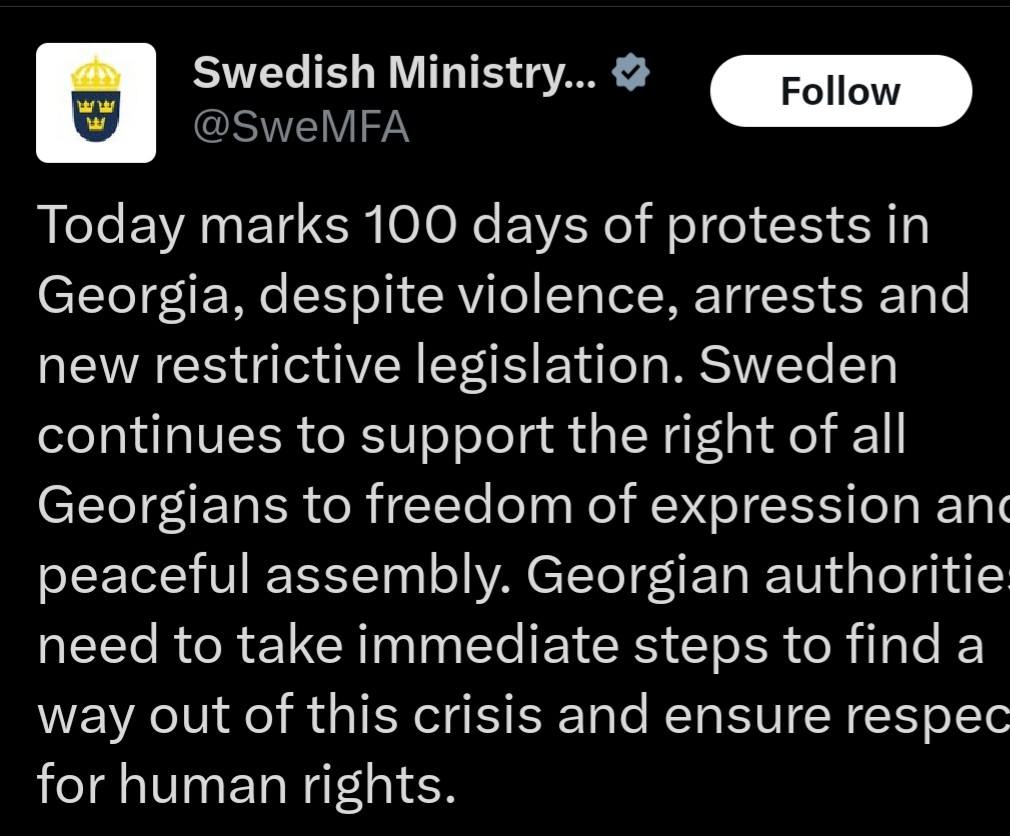The height and width of the screenshot is (836, 1010).
Task: Open the "Swedish Ministry..." display name
Action: pos(394,73)
